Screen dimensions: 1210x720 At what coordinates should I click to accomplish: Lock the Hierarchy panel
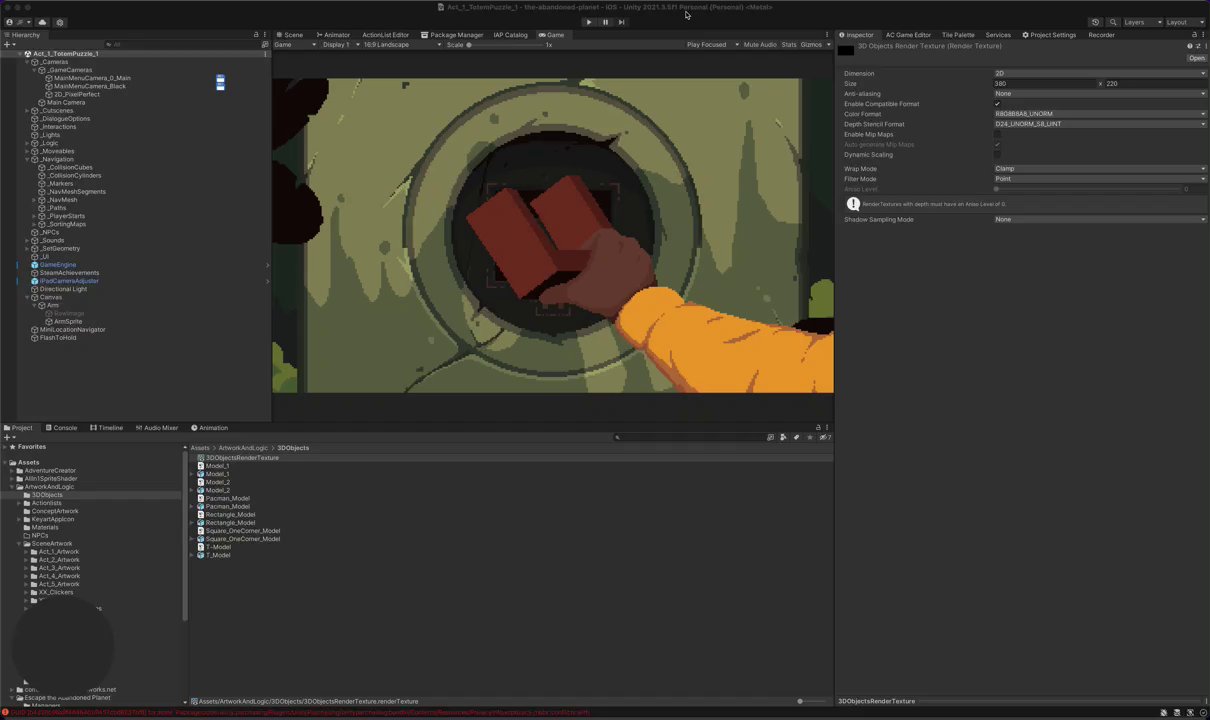coord(256,35)
